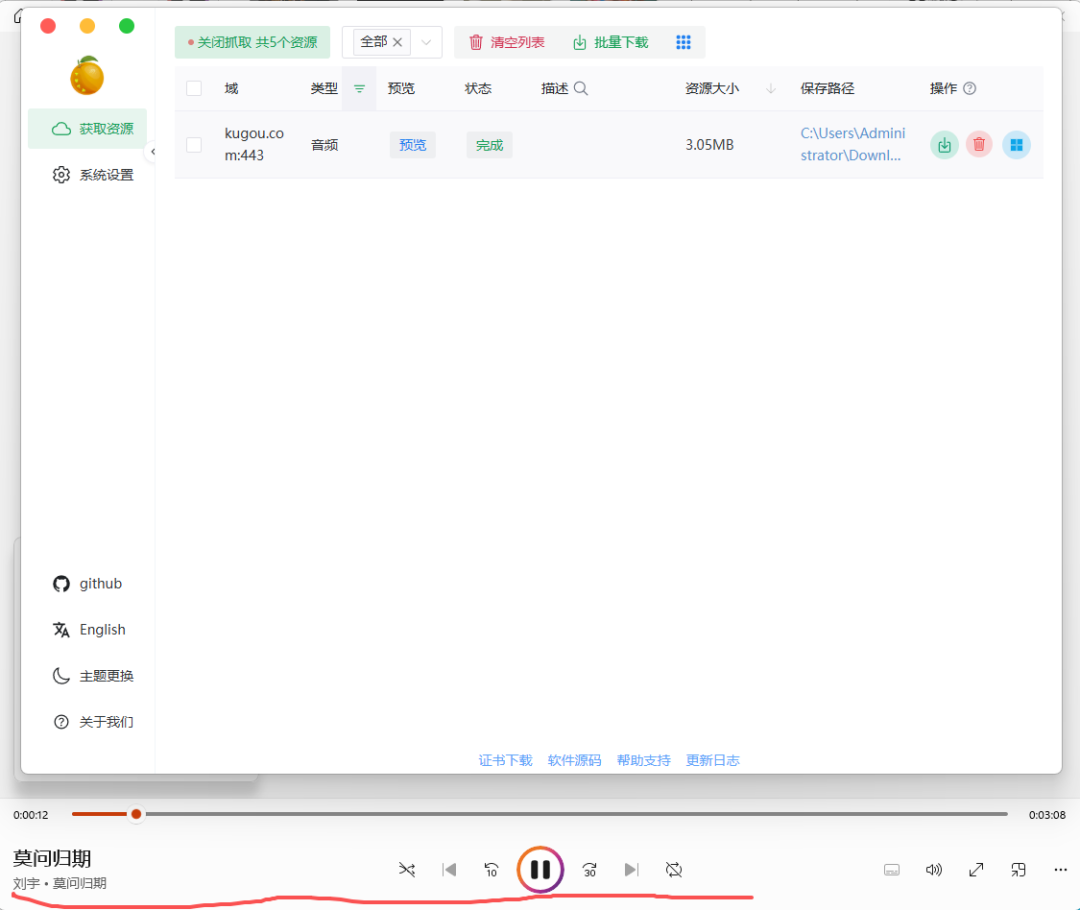The height and width of the screenshot is (910, 1080).
Task: Pause the playing song 莫问归期
Action: [x=540, y=869]
